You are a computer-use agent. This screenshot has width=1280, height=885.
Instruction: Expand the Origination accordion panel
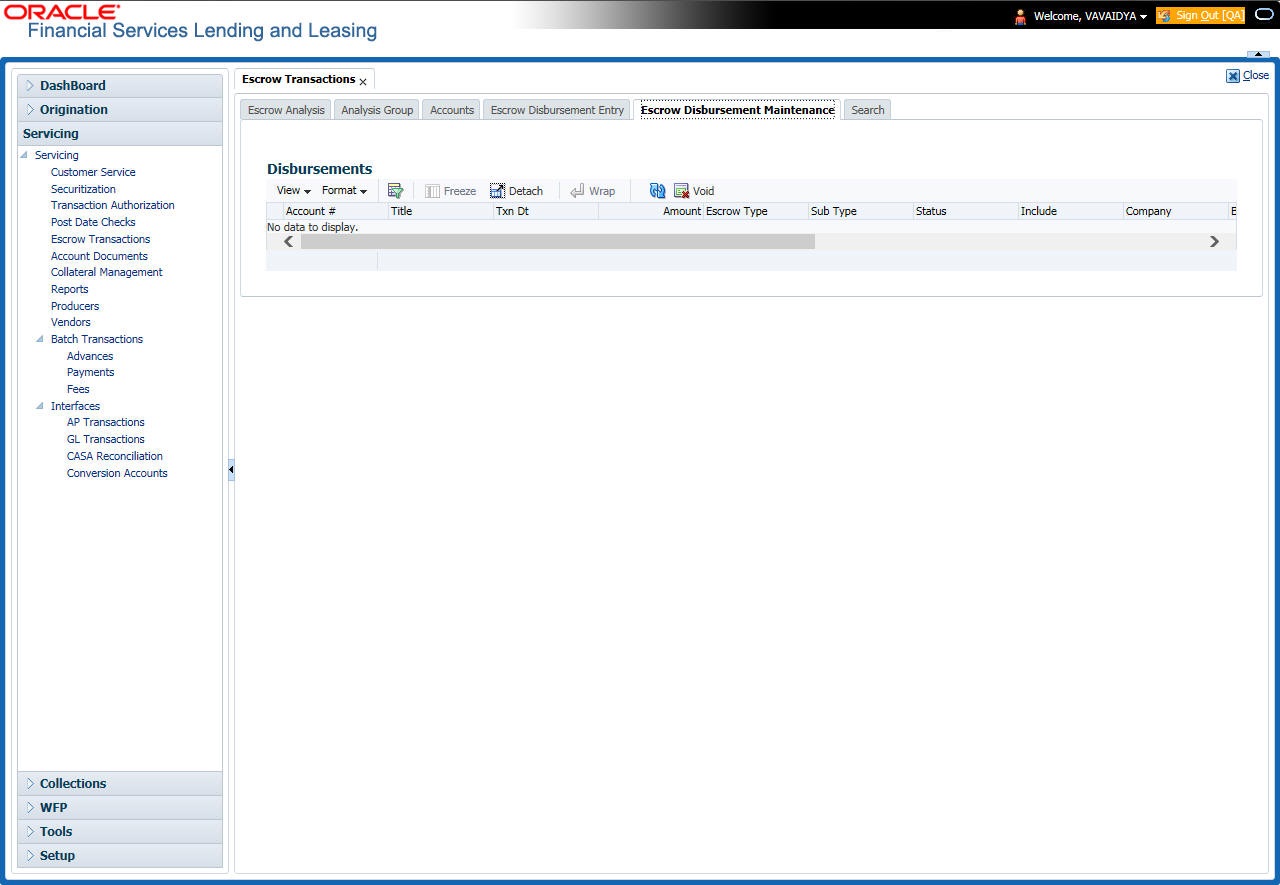point(120,110)
